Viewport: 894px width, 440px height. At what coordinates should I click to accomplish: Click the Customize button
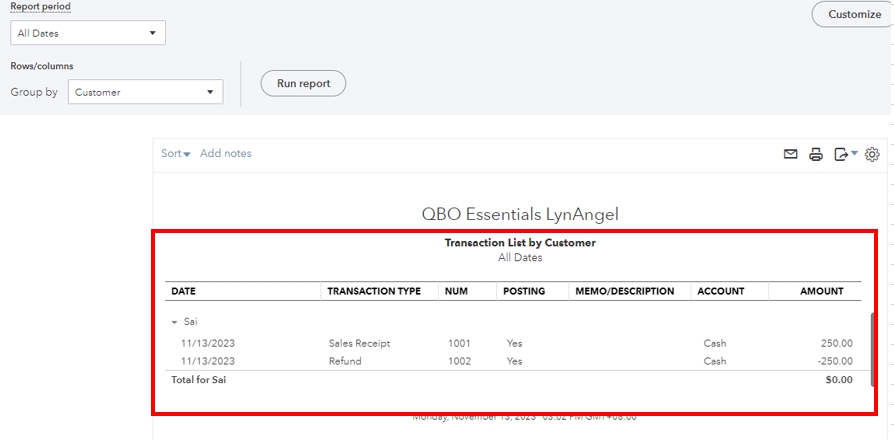point(854,14)
